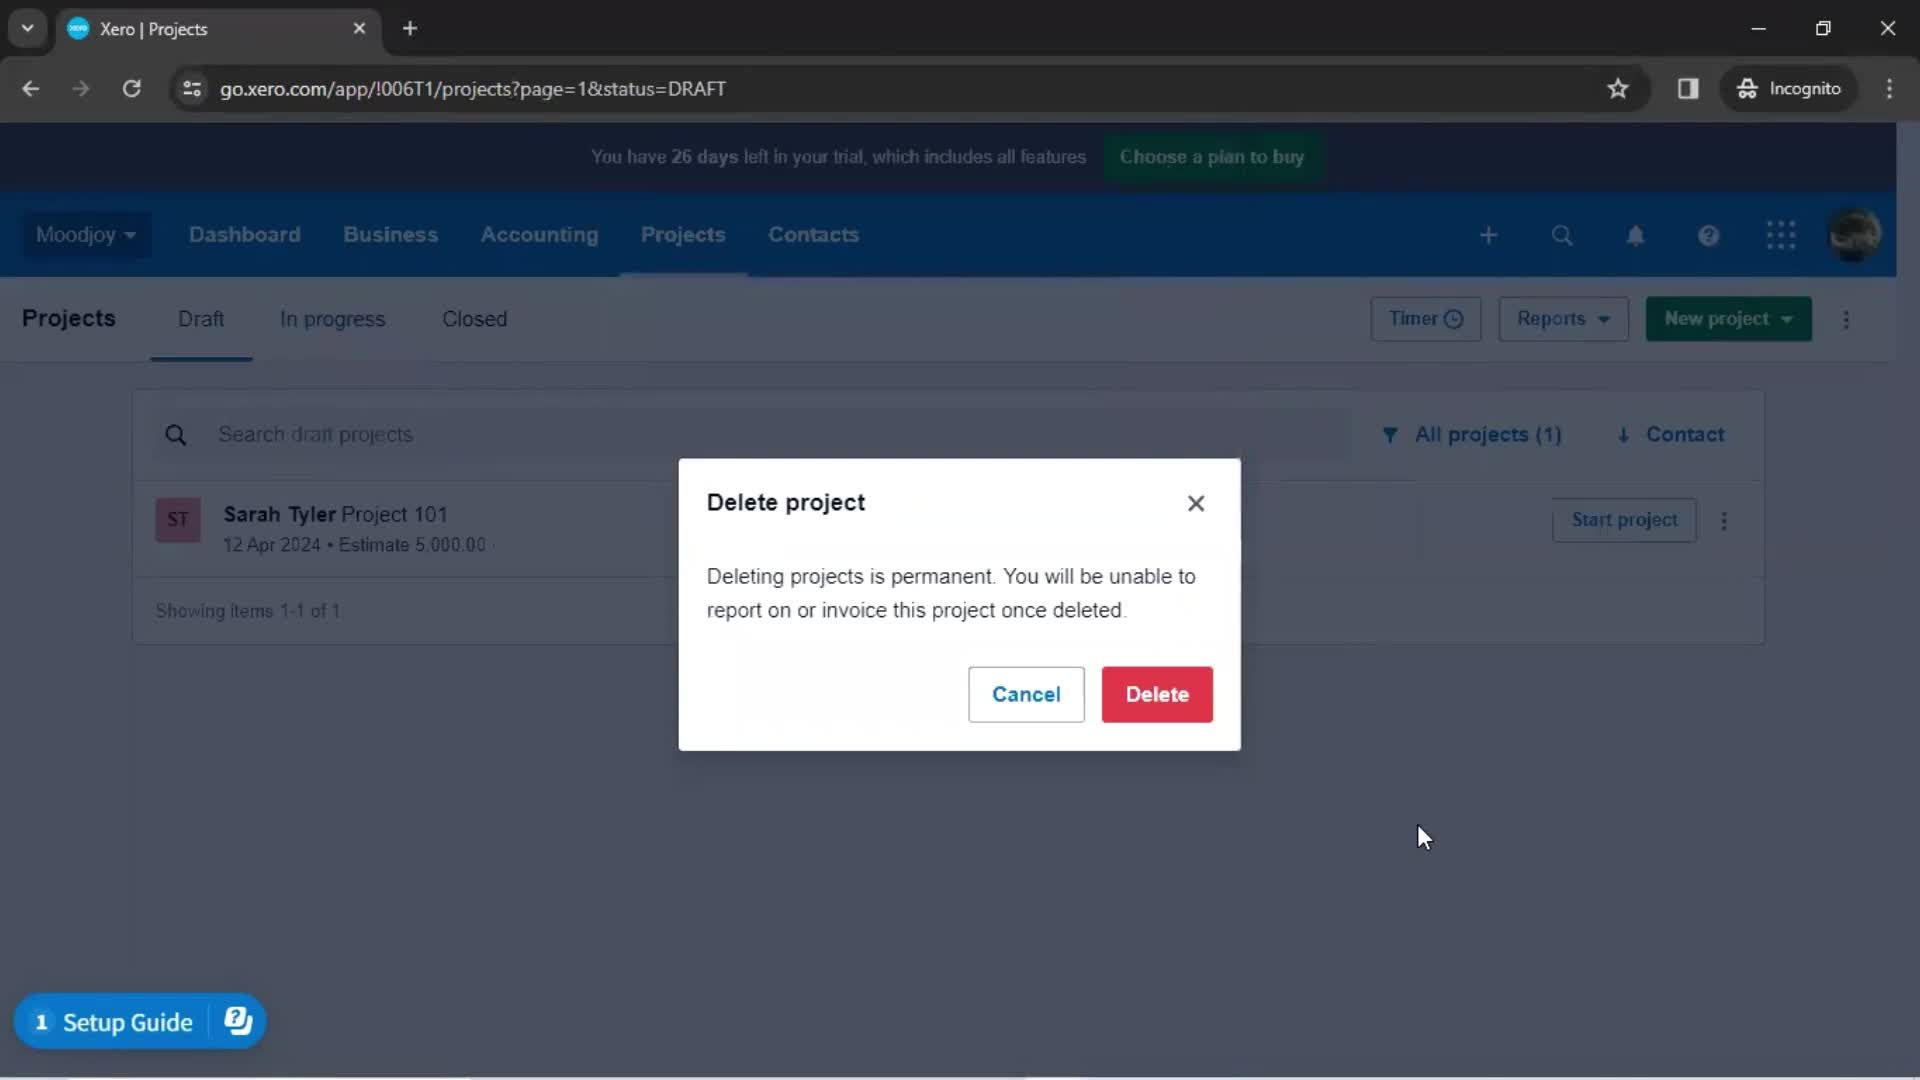This screenshot has width=1920, height=1080.
Task: Expand the New project dropdown
Action: point(1728,318)
